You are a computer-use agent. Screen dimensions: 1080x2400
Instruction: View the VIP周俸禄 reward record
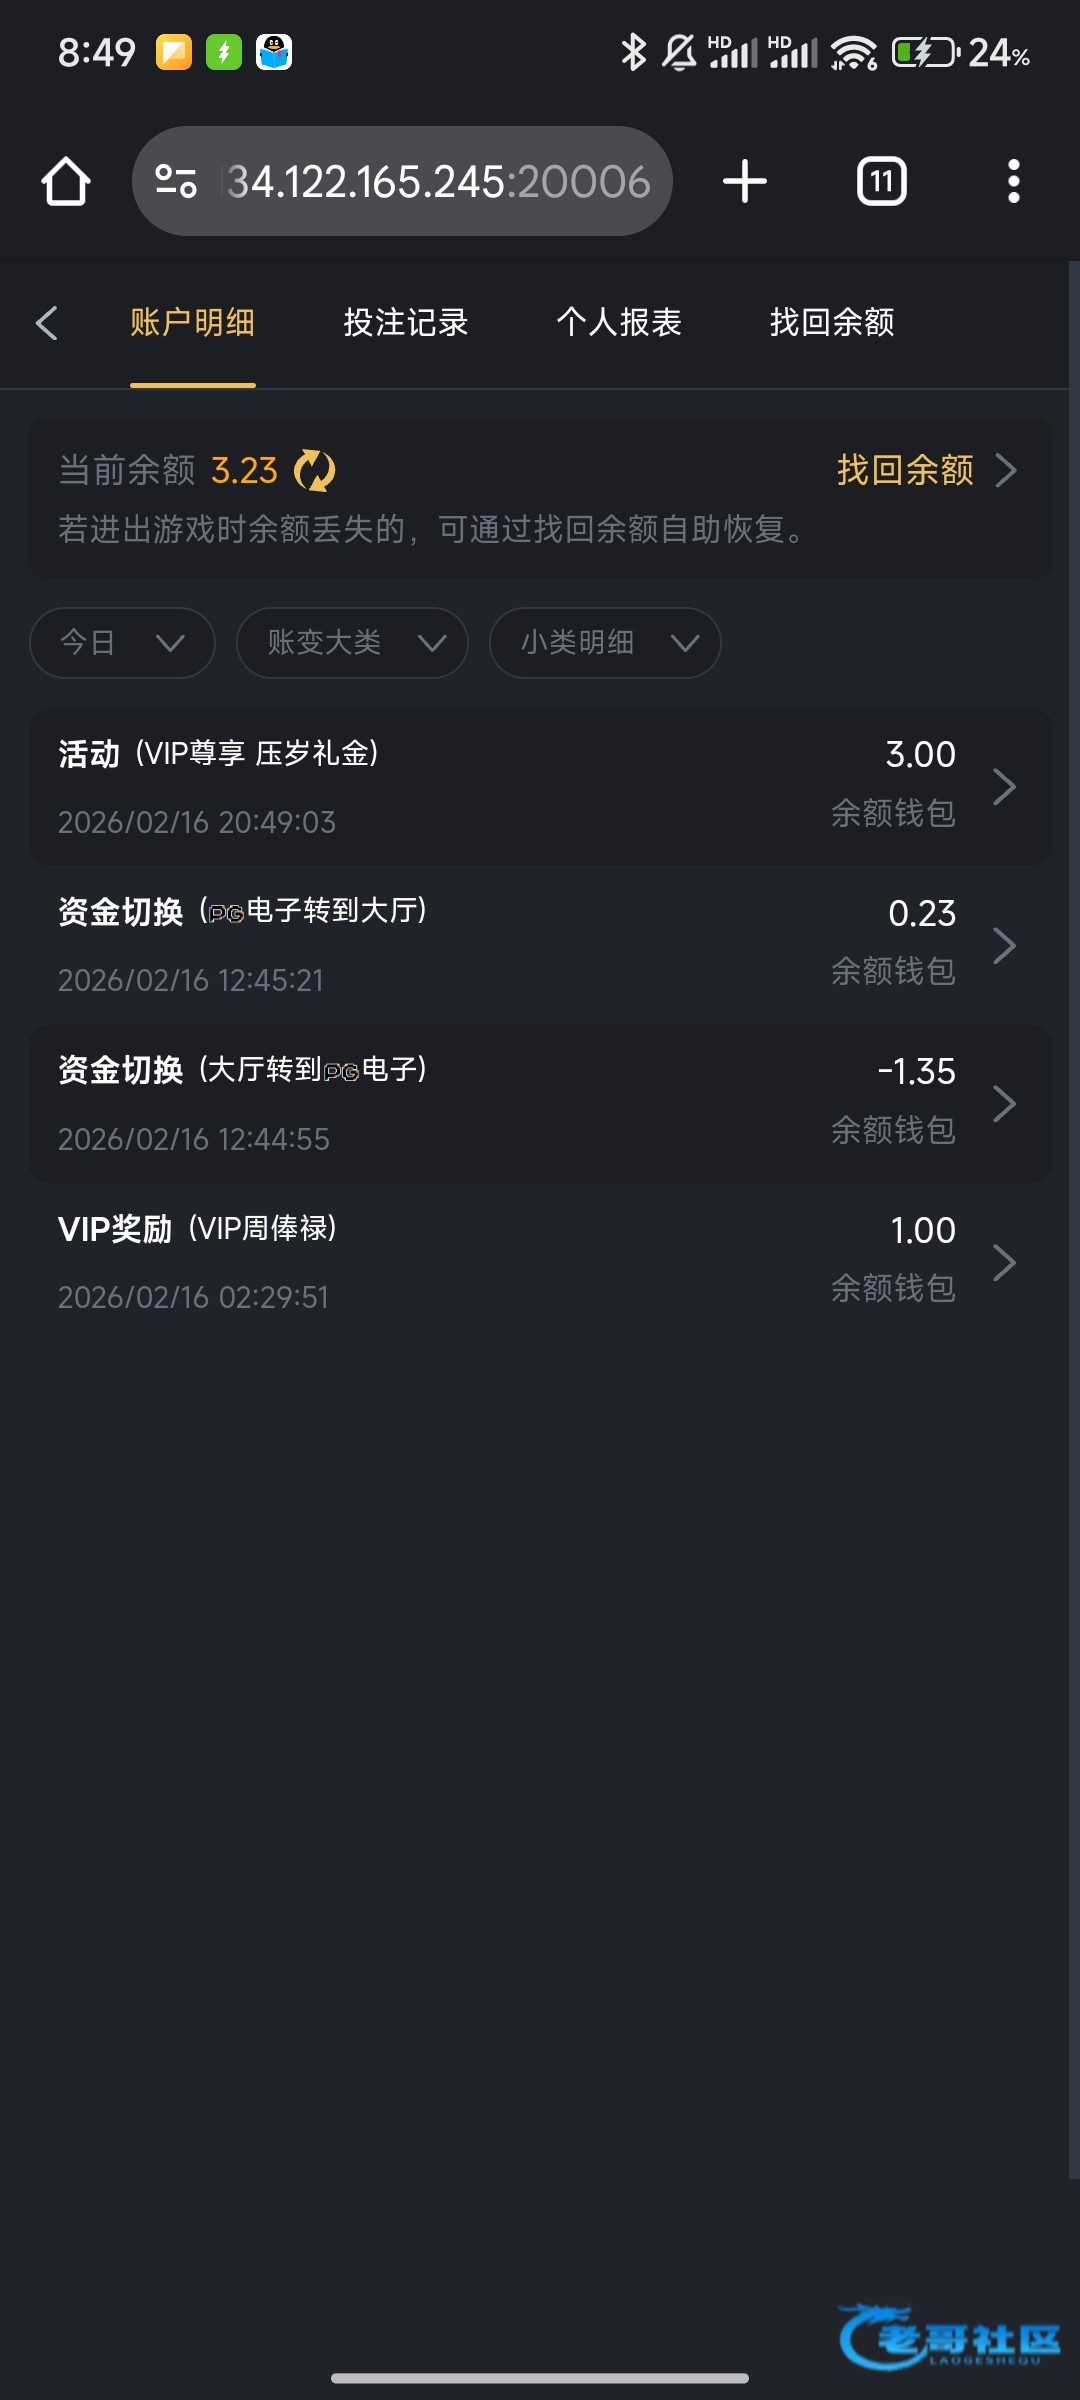[x=540, y=1262]
